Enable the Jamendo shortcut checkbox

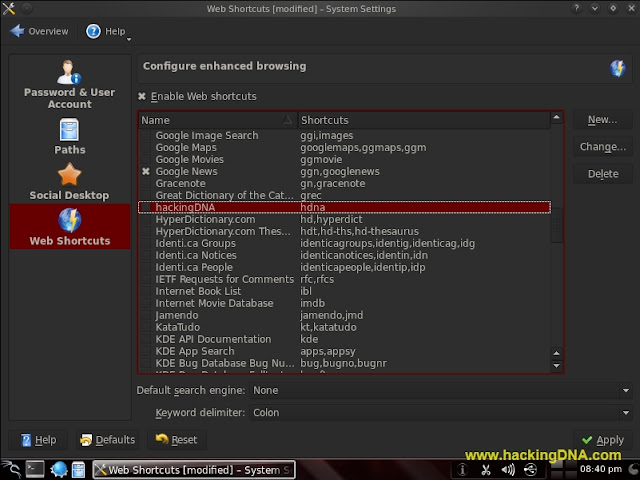click(x=145, y=315)
